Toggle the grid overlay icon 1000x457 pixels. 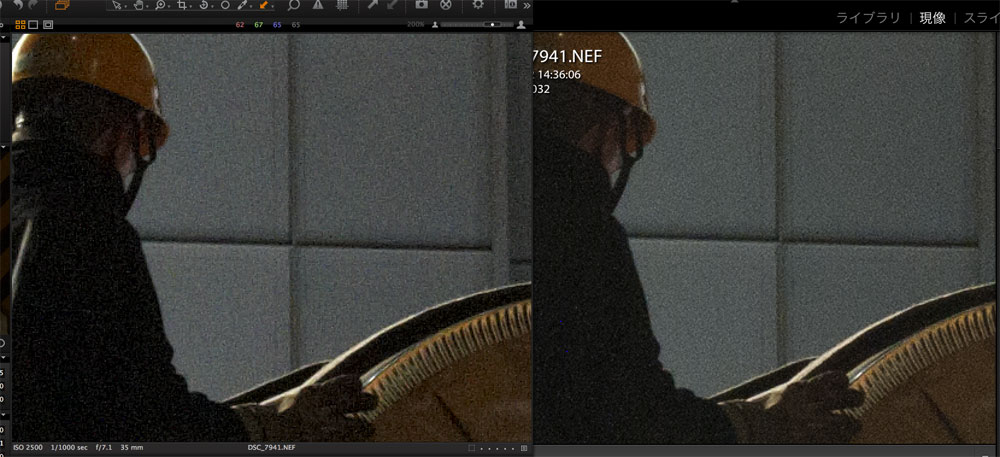[x=342, y=5]
